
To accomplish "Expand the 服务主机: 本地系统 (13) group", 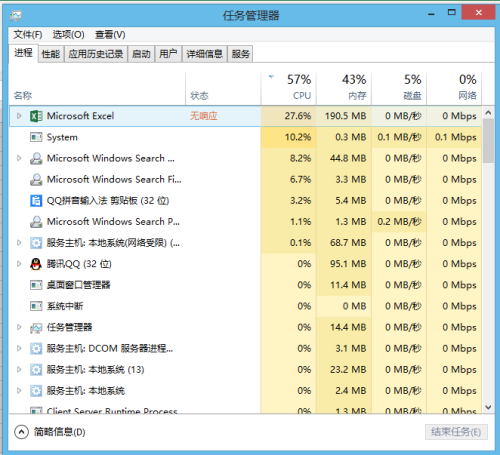I will tap(19, 369).
